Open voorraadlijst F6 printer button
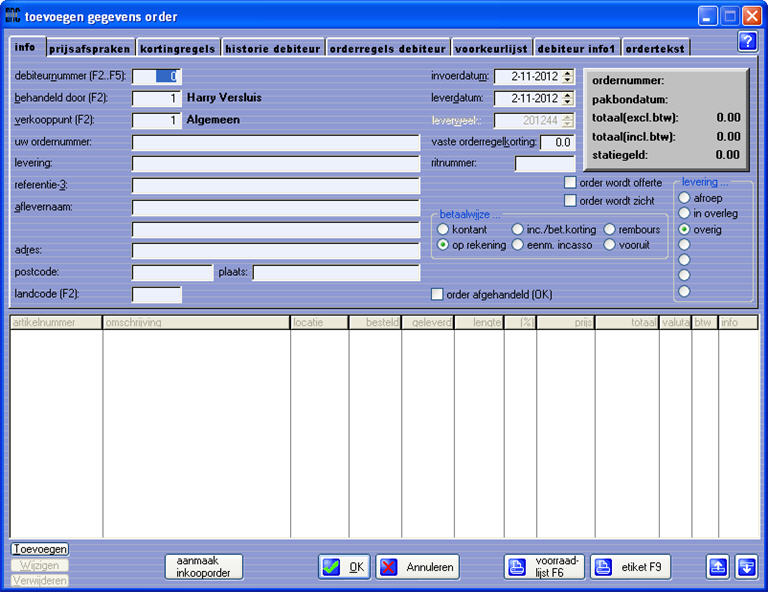 point(544,567)
